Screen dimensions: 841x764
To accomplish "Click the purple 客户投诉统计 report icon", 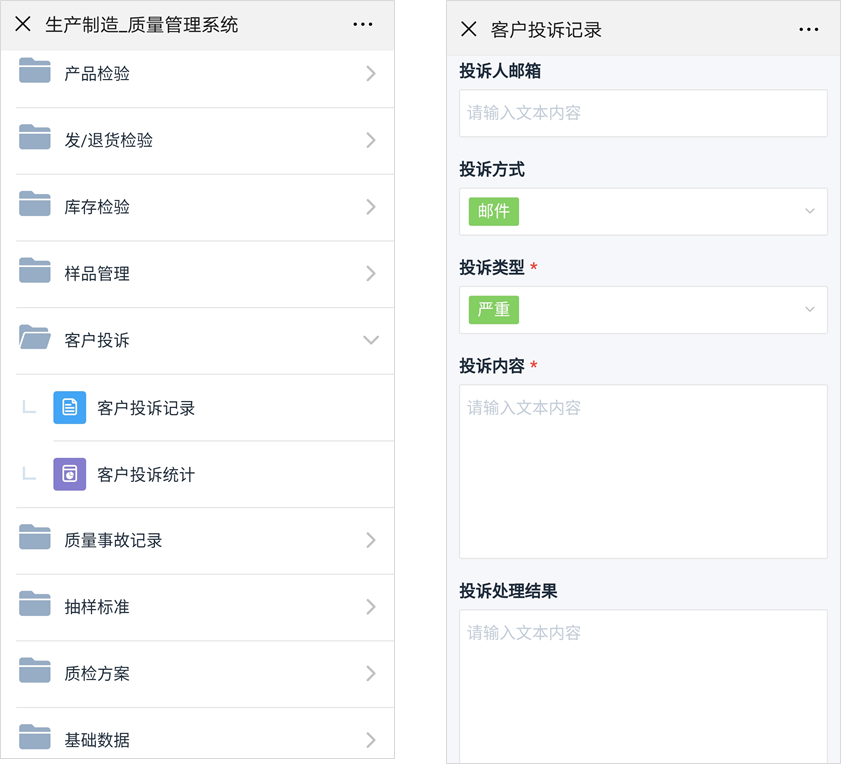I will (x=69, y=474).
